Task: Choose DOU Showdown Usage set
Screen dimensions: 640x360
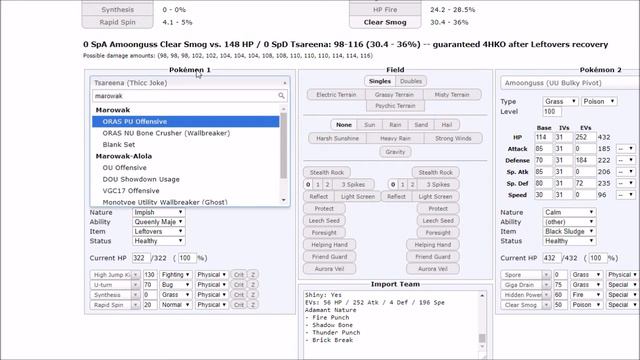Action: tap(141, 179)
